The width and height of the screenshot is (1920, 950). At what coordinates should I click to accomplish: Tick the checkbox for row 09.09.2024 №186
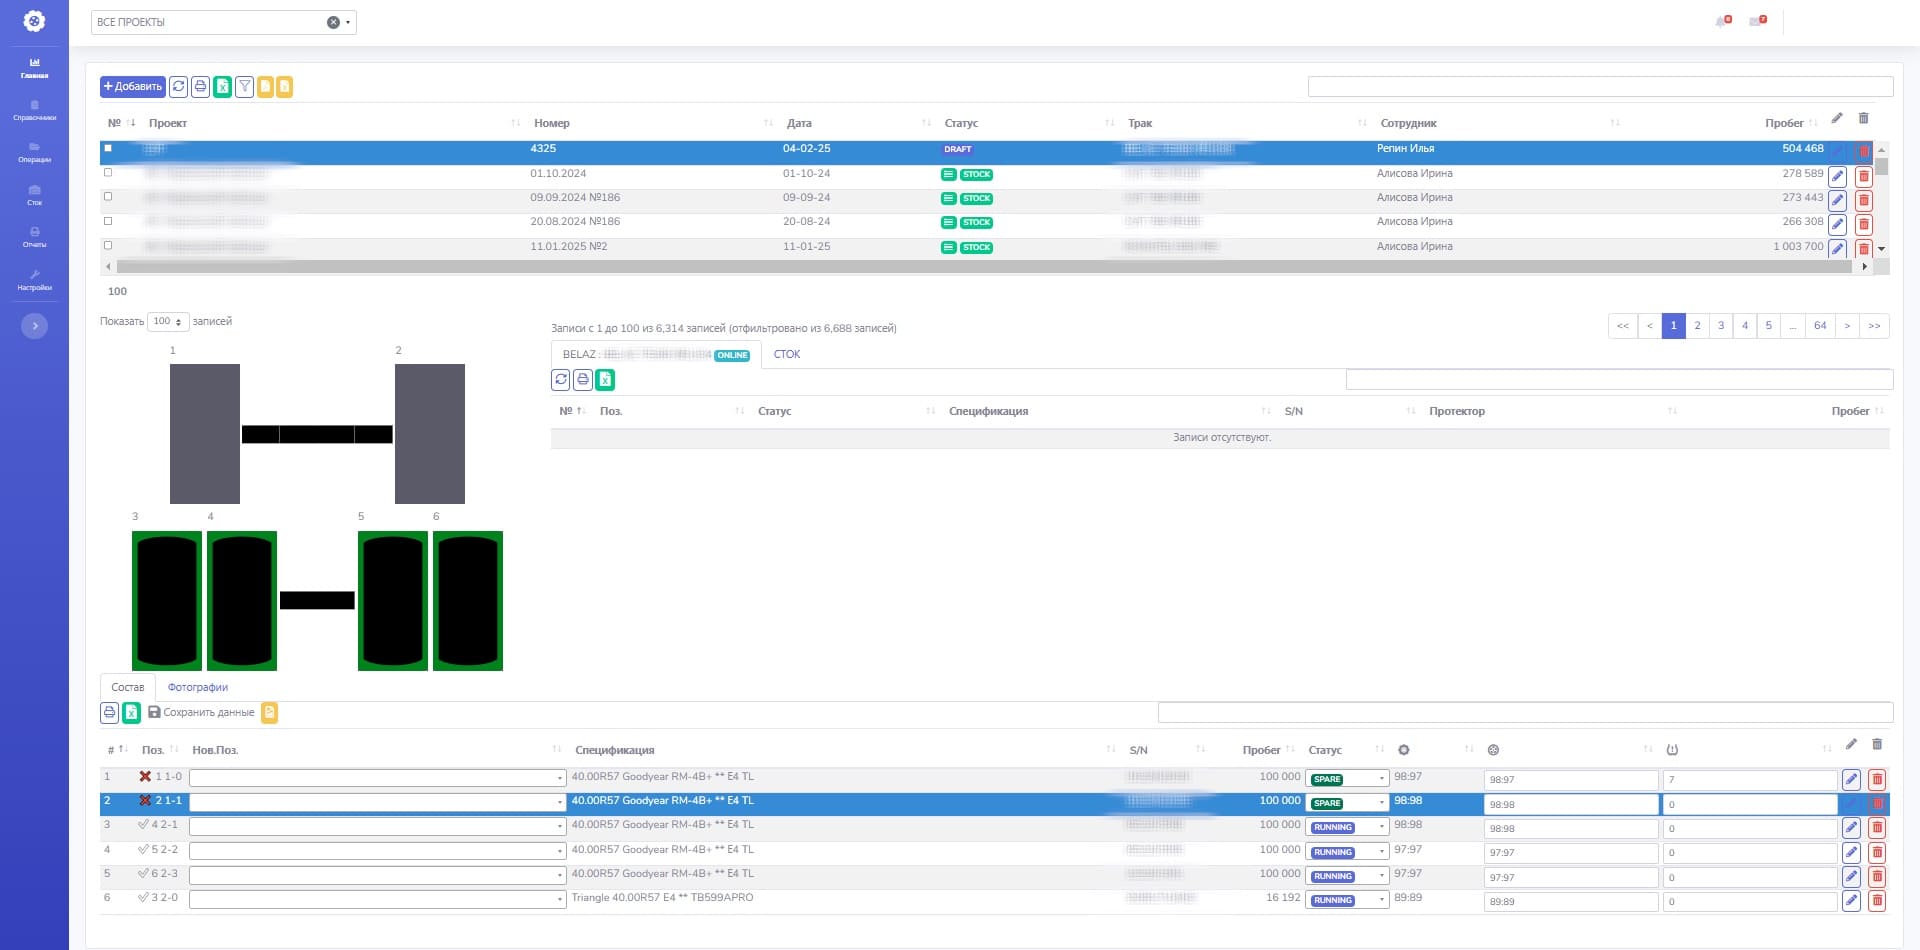point(108,196)
